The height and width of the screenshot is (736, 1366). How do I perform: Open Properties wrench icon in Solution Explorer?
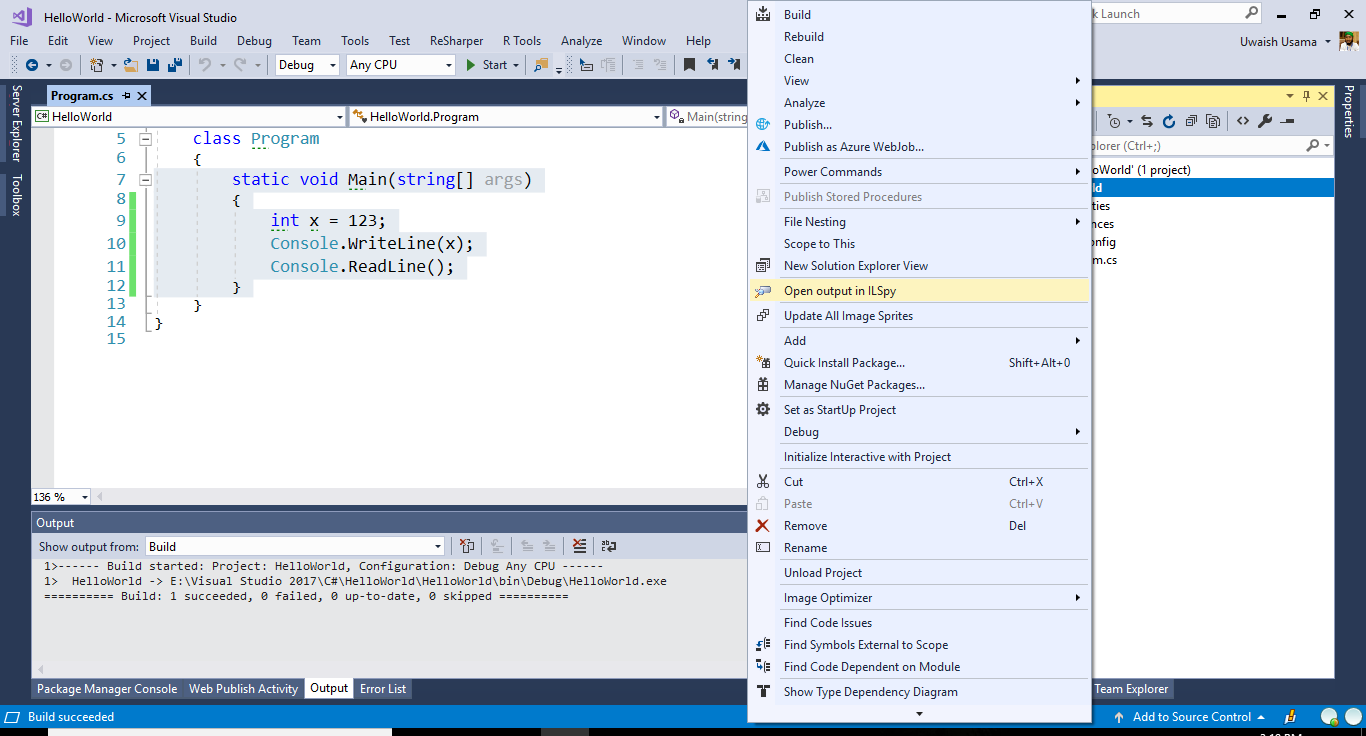click(x=1265, y=121)
